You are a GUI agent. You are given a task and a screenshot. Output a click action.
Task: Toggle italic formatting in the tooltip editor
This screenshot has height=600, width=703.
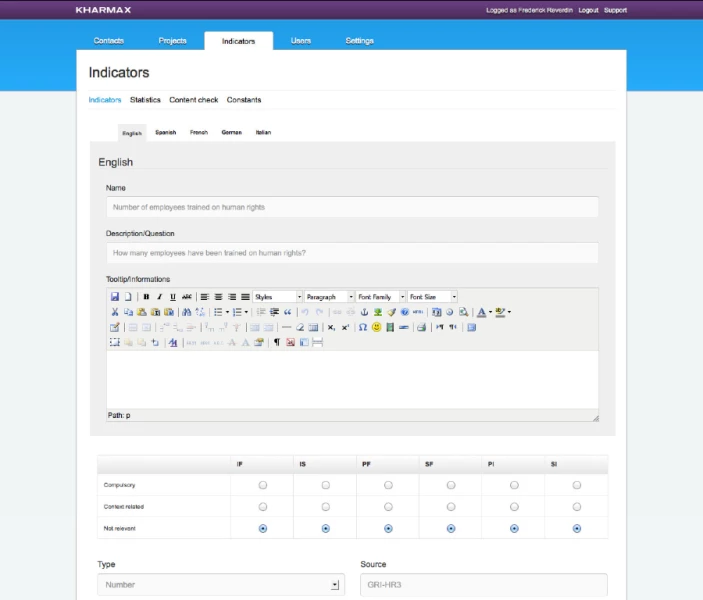[159, 297]
